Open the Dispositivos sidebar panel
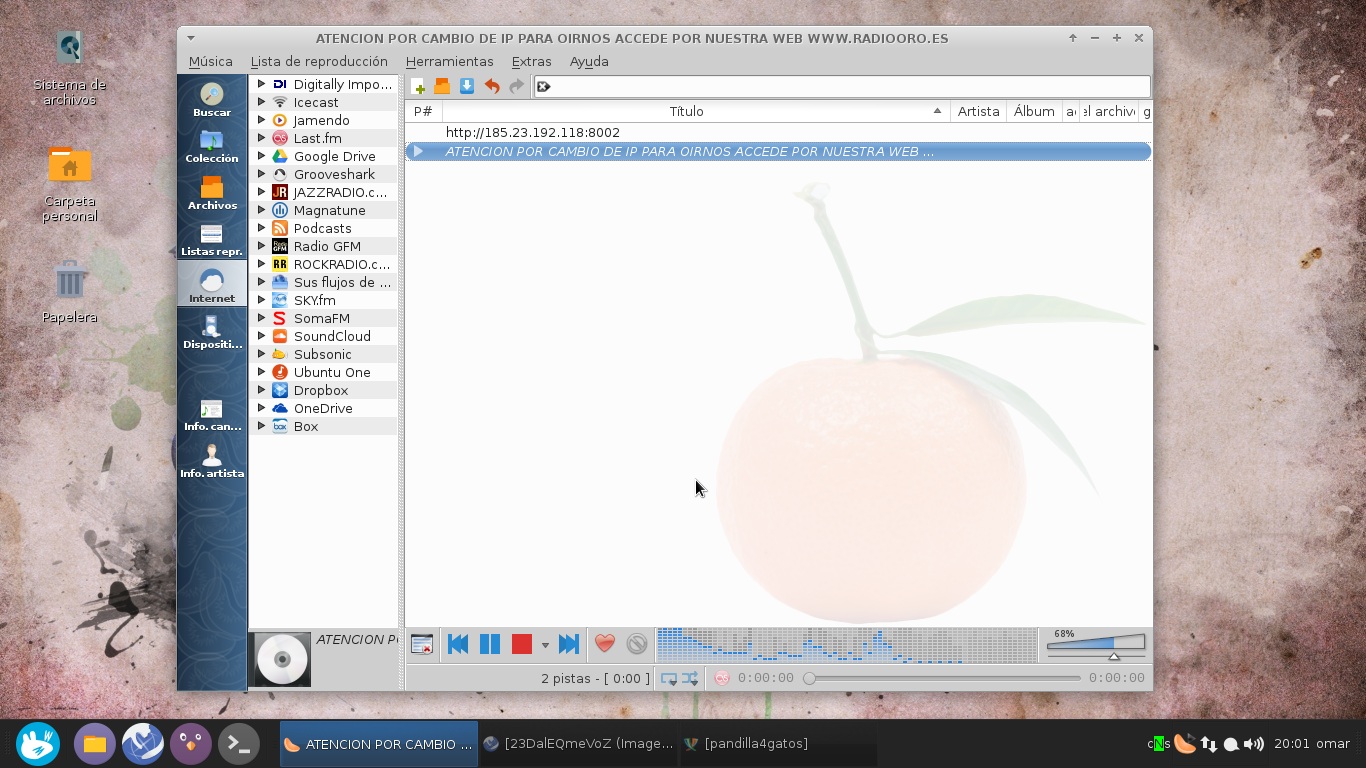 [212, 332]
